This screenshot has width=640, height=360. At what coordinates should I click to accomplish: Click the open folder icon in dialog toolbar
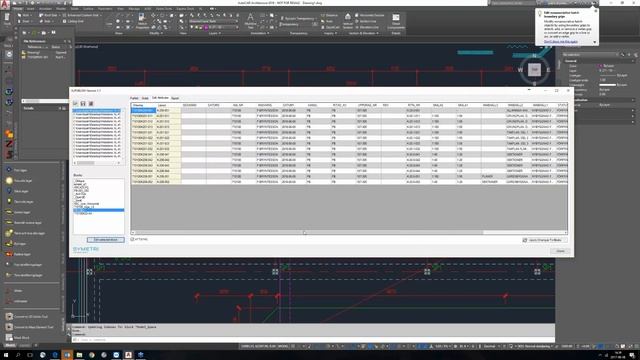point(76,104)
